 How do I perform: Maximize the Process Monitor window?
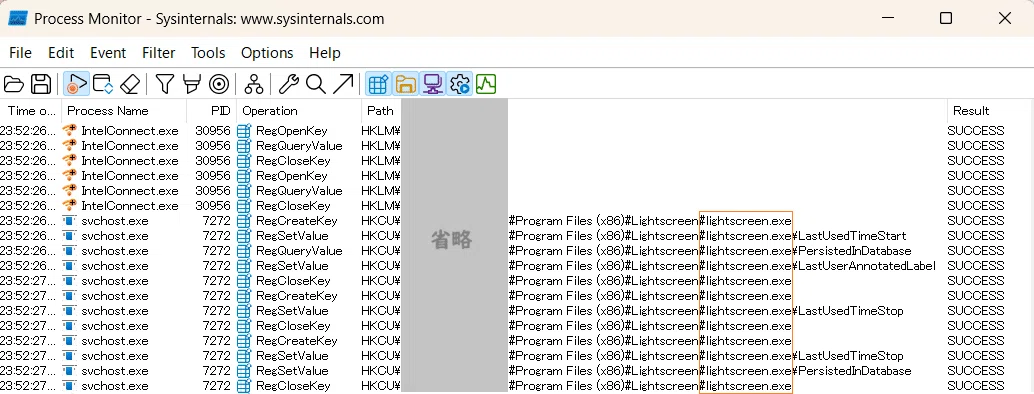(x=946, y=18)
